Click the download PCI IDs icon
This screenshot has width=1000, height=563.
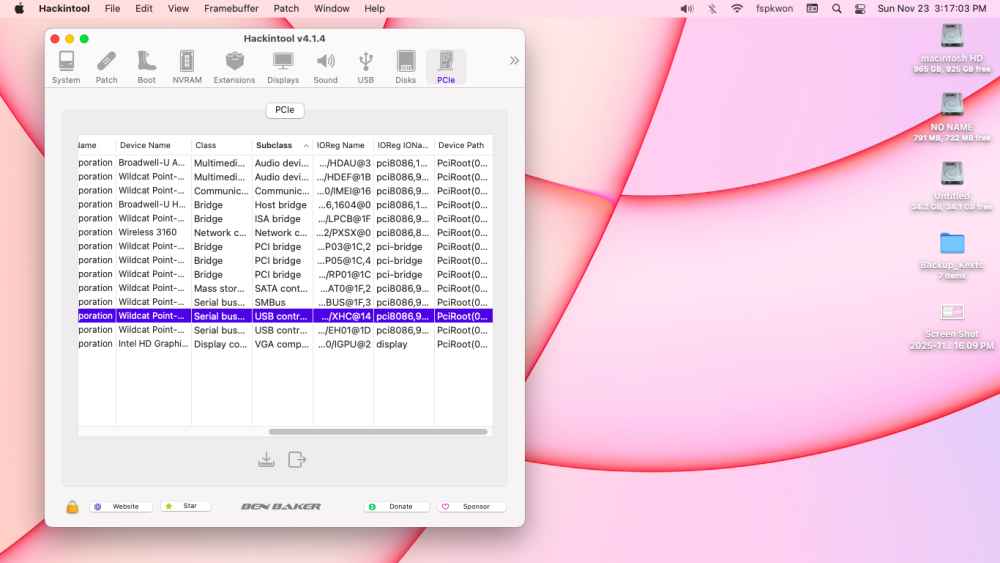267,460
